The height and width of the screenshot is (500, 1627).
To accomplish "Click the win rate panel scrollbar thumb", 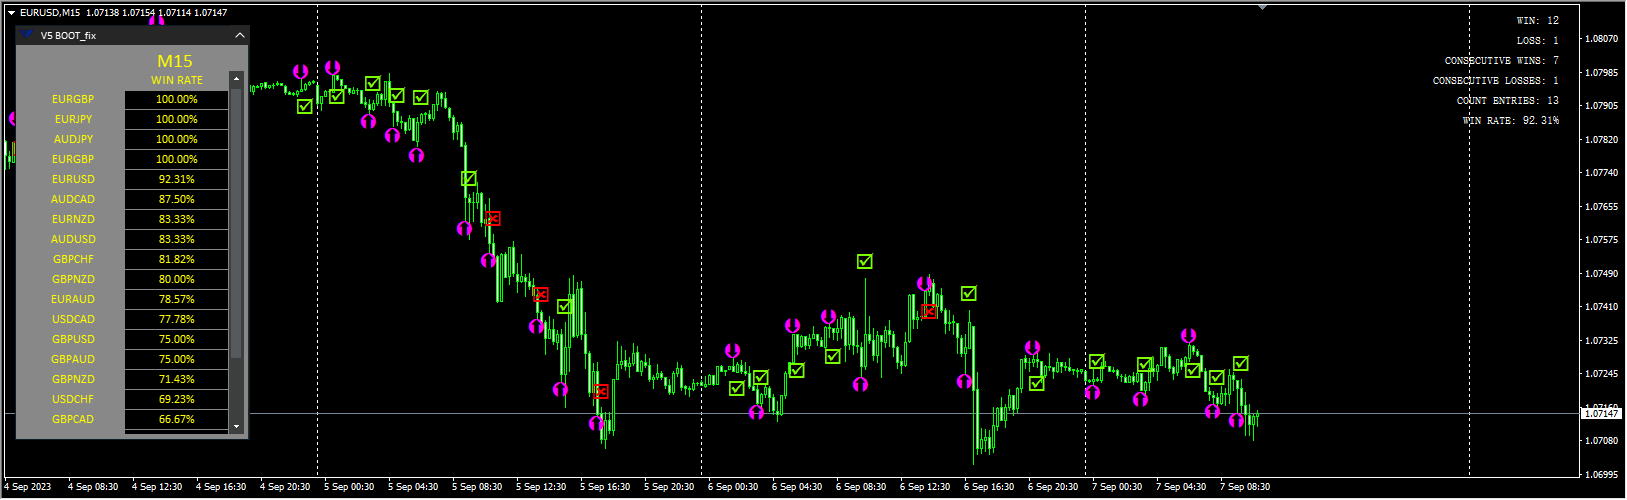I will [237, 222].
